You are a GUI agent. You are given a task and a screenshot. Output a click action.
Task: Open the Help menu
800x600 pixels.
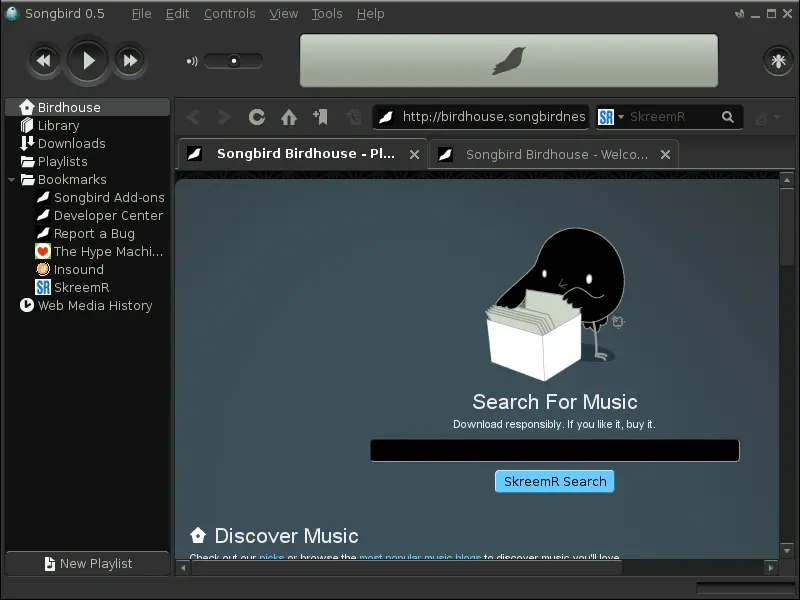[370, 14]
